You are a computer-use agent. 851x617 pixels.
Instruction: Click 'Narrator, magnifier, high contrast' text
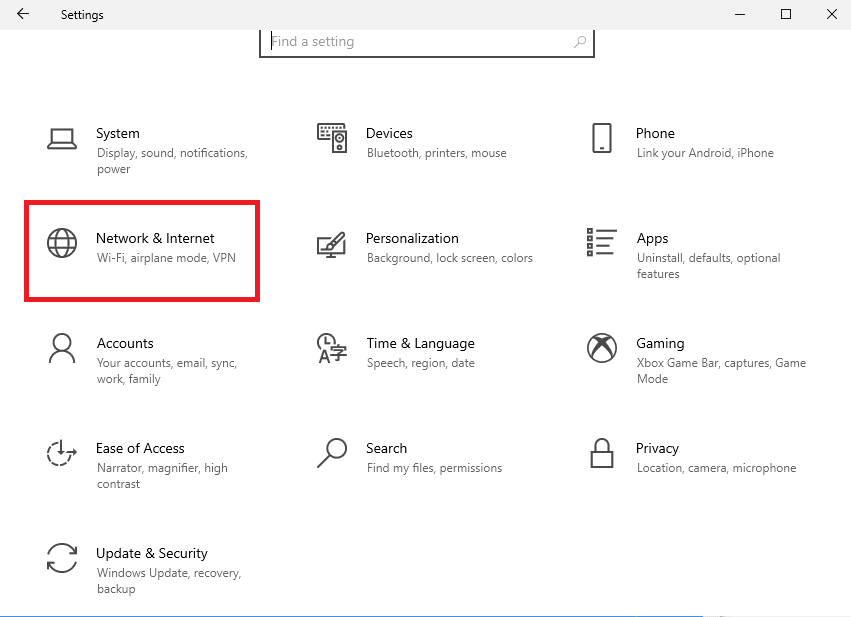(162, 476)
